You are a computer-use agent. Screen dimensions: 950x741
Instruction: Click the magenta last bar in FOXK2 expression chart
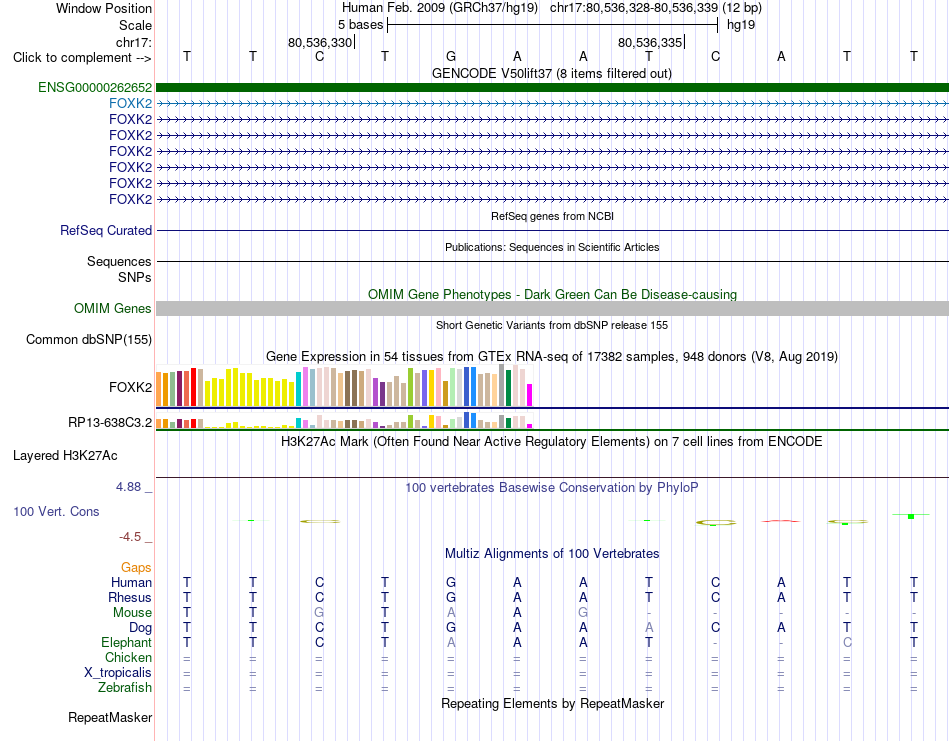530,394
